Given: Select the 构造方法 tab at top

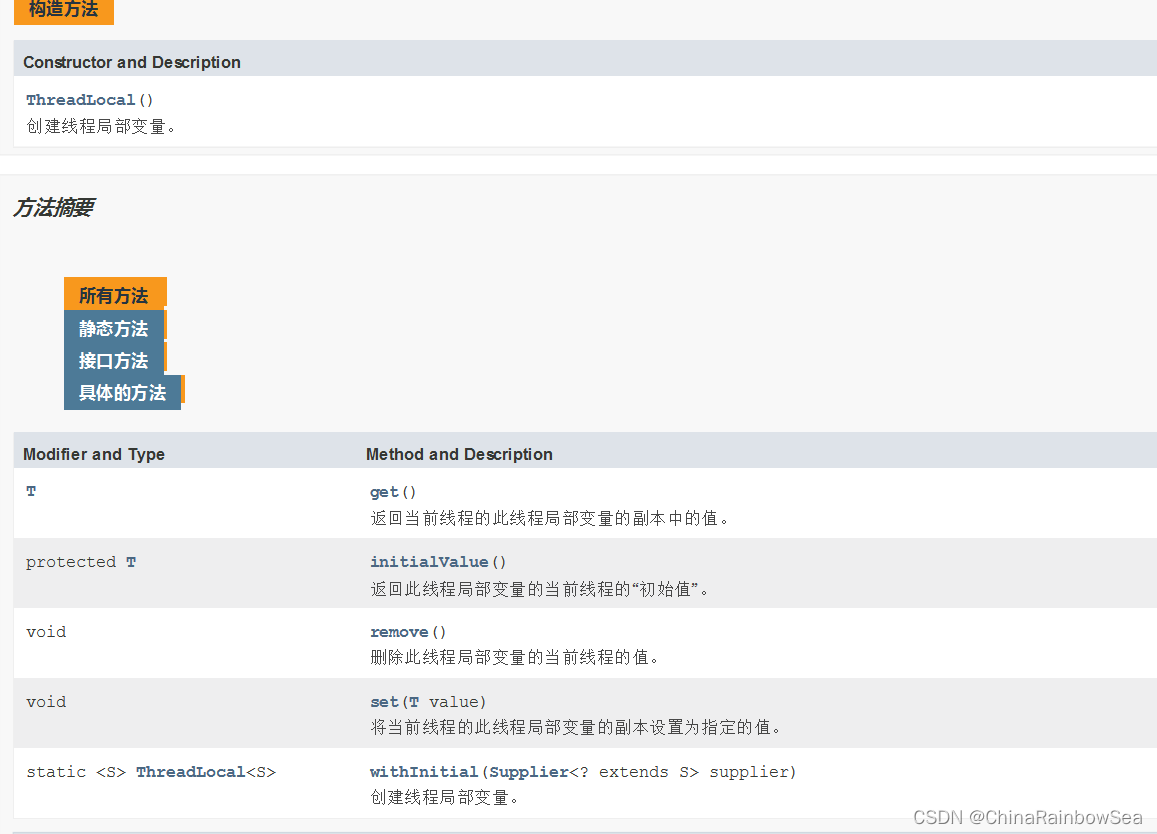Looking at the screenshot, I should (63, 10).
